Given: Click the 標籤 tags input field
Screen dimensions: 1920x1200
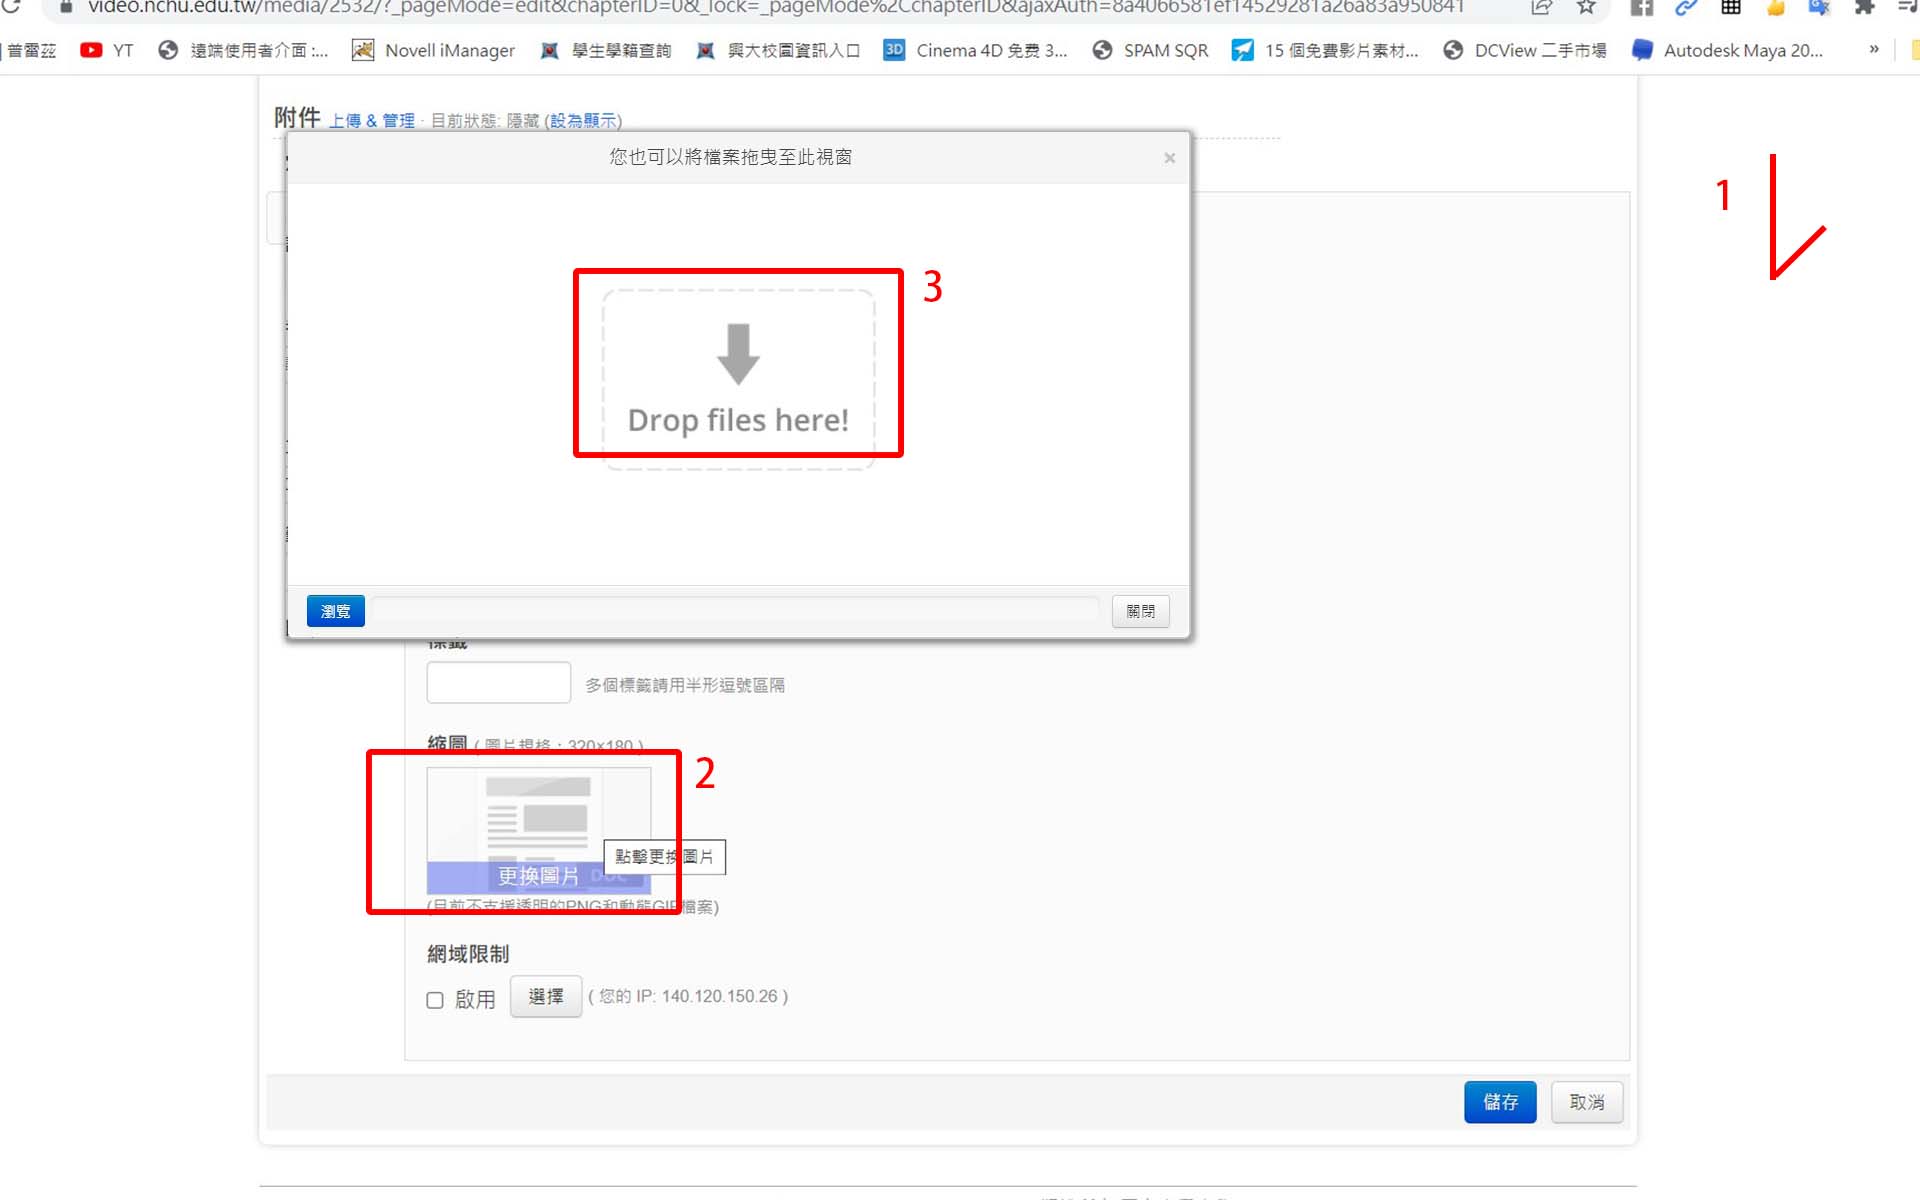Looking at the screenshot, I should pyautogui.click(x=498, y=683).
